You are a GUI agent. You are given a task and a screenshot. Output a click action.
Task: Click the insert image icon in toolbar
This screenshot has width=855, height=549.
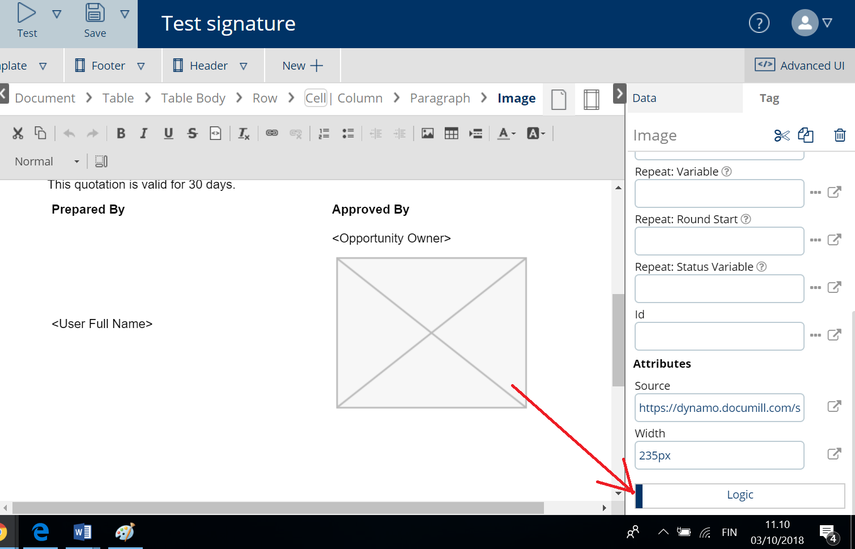[427, 133]
